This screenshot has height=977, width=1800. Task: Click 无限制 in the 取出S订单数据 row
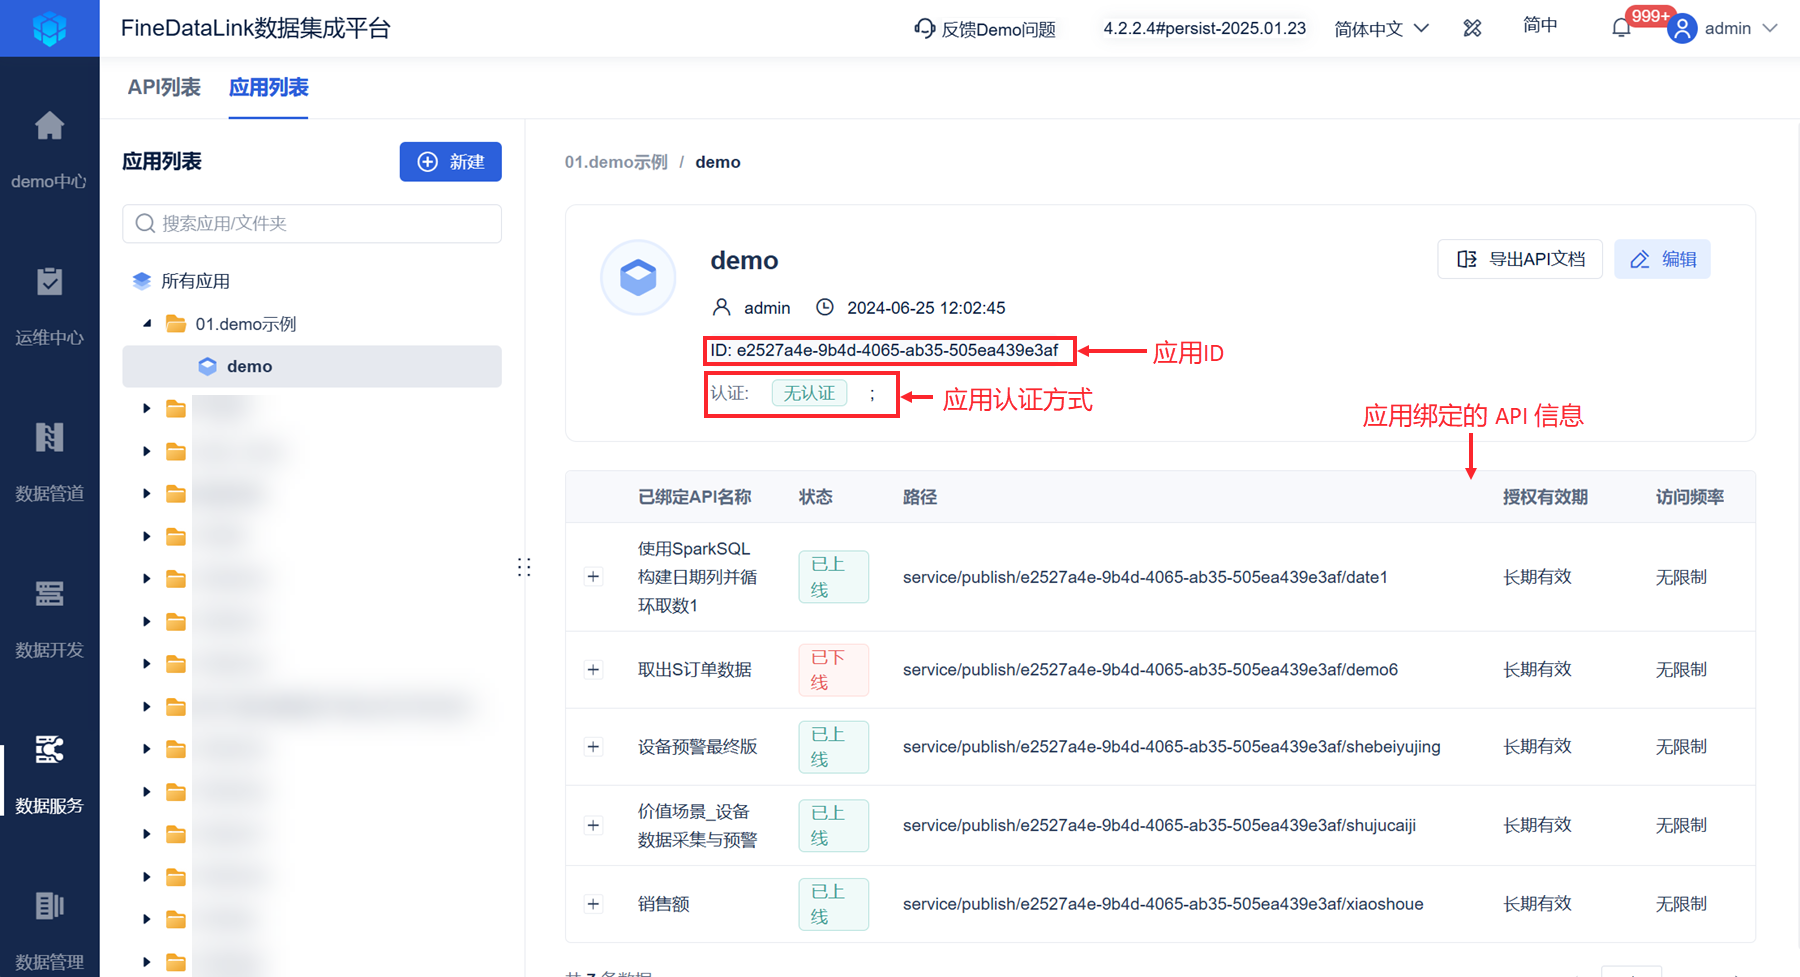[1681, 670]
